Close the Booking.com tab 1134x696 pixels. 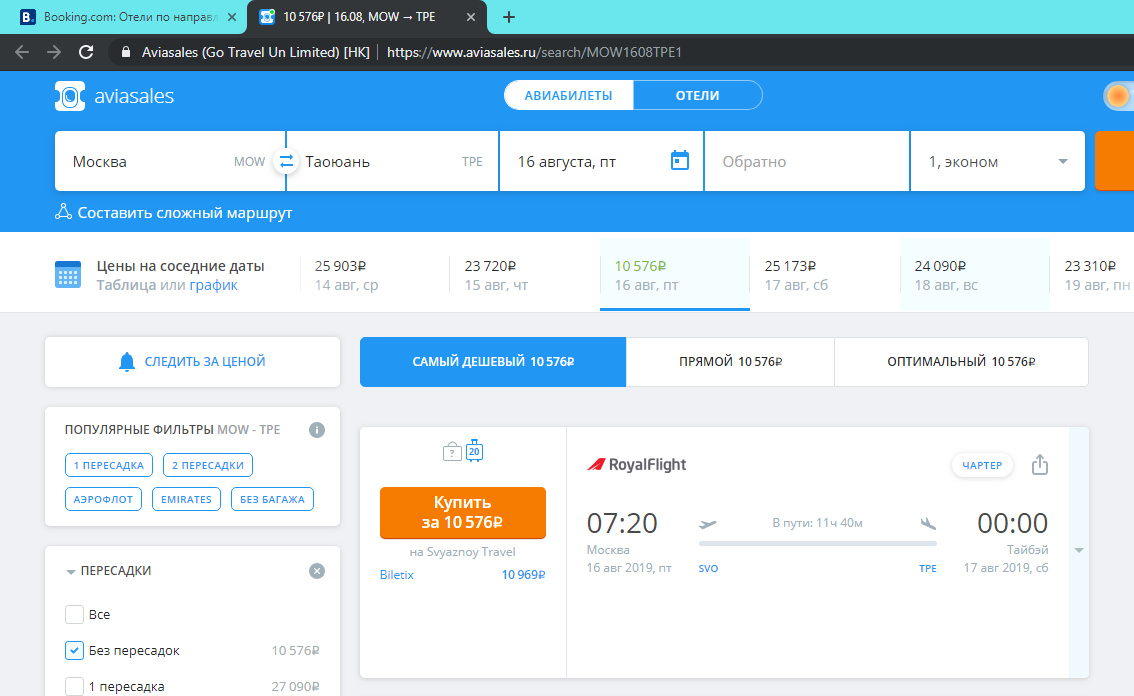coord(231,17)
